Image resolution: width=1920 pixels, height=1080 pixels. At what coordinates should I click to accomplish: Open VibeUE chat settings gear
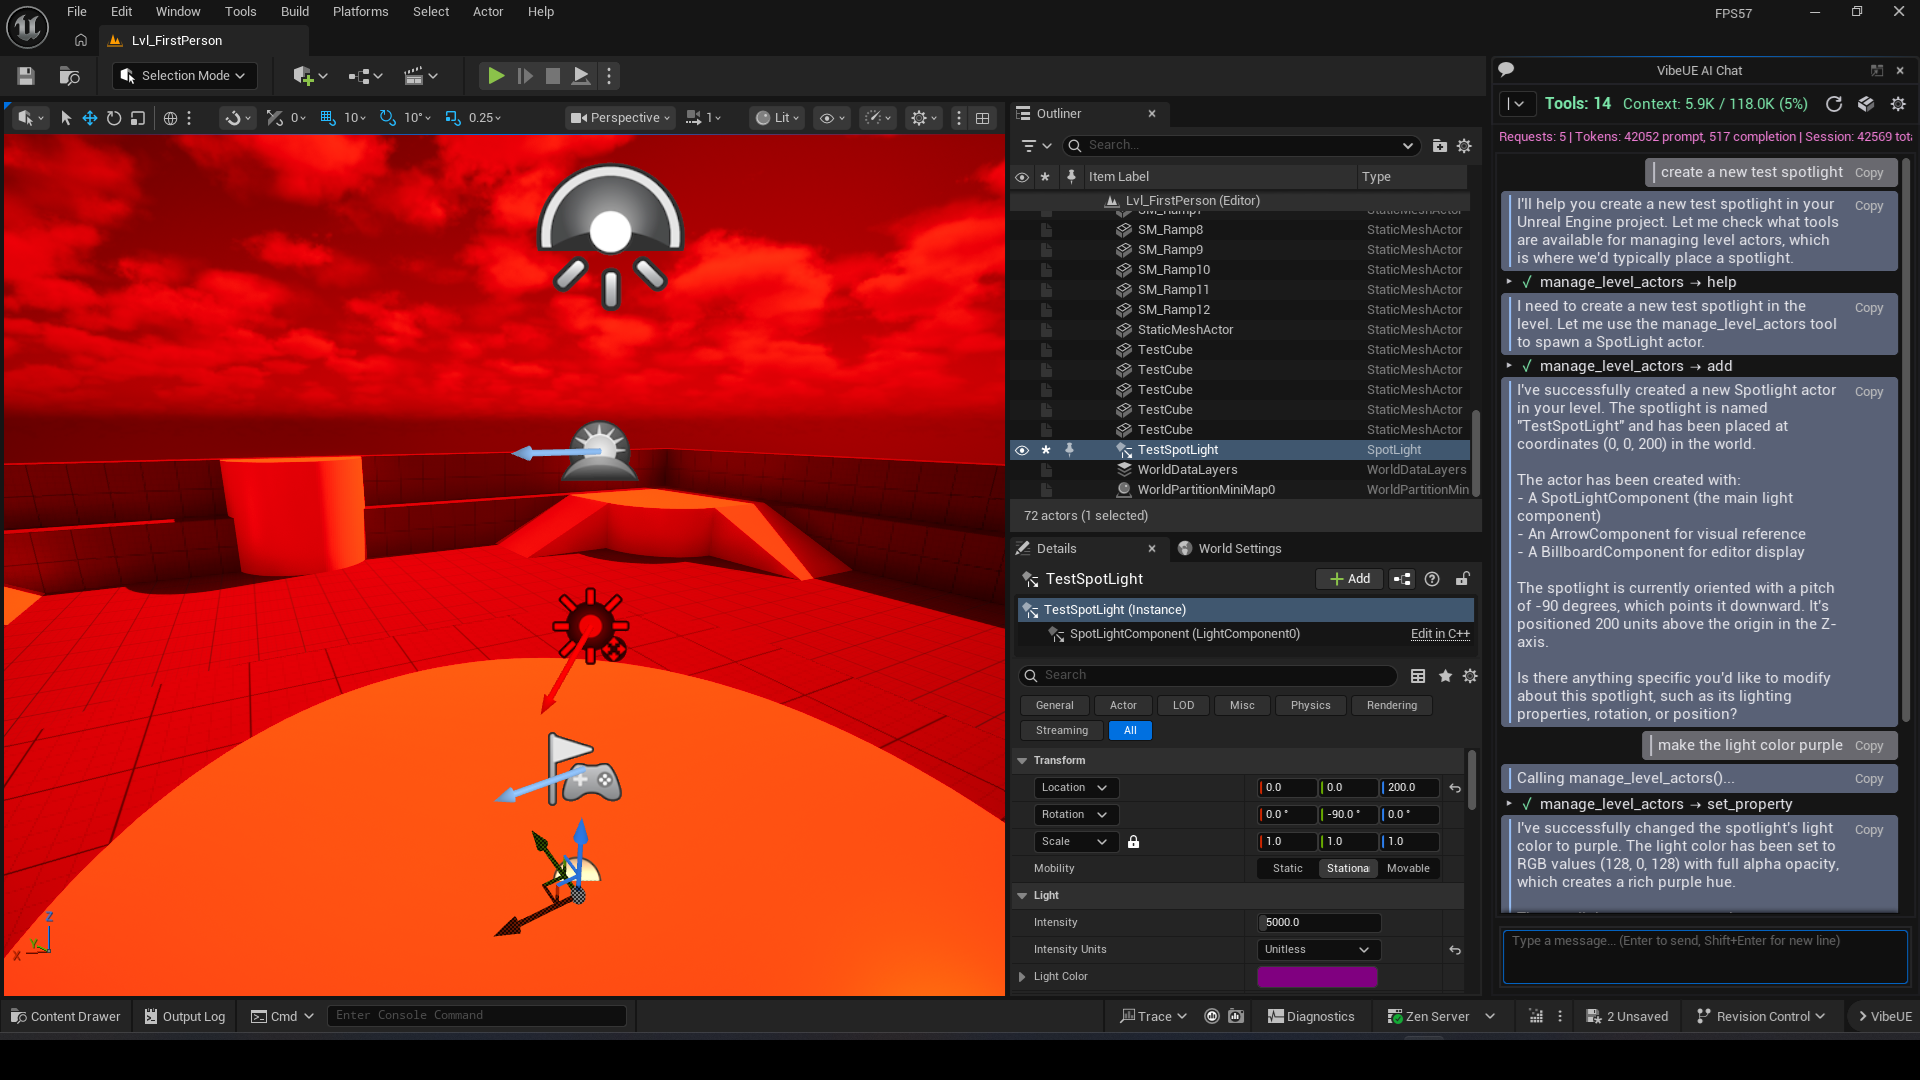coord(1898,104)
